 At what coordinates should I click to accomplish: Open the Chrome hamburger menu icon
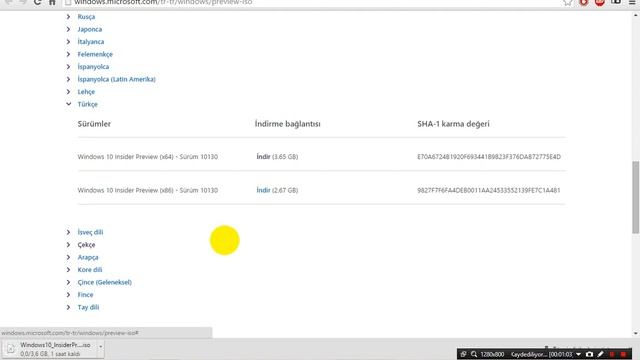pos(632,2)
